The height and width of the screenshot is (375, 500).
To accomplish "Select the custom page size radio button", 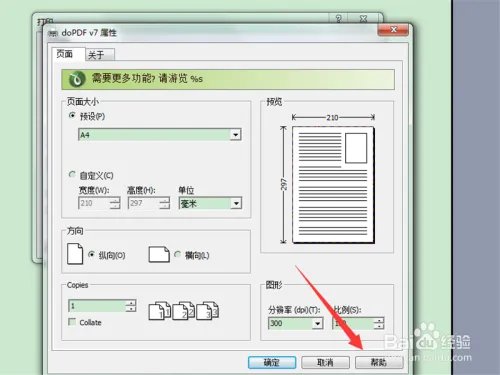I will coord(72,174).
